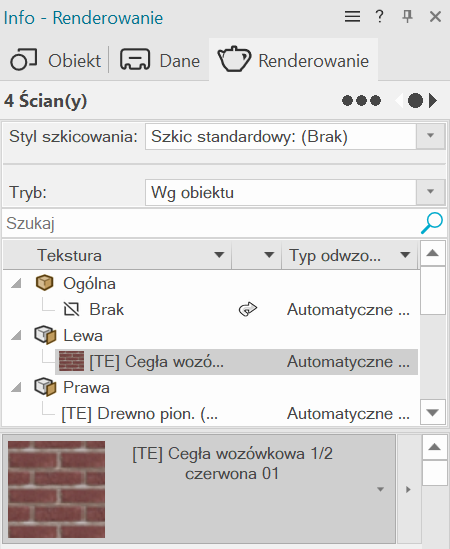Viewport: 450px width, 549px height.
Task: Click the revert arrow icon beside Brak
Action: [248, 310]
